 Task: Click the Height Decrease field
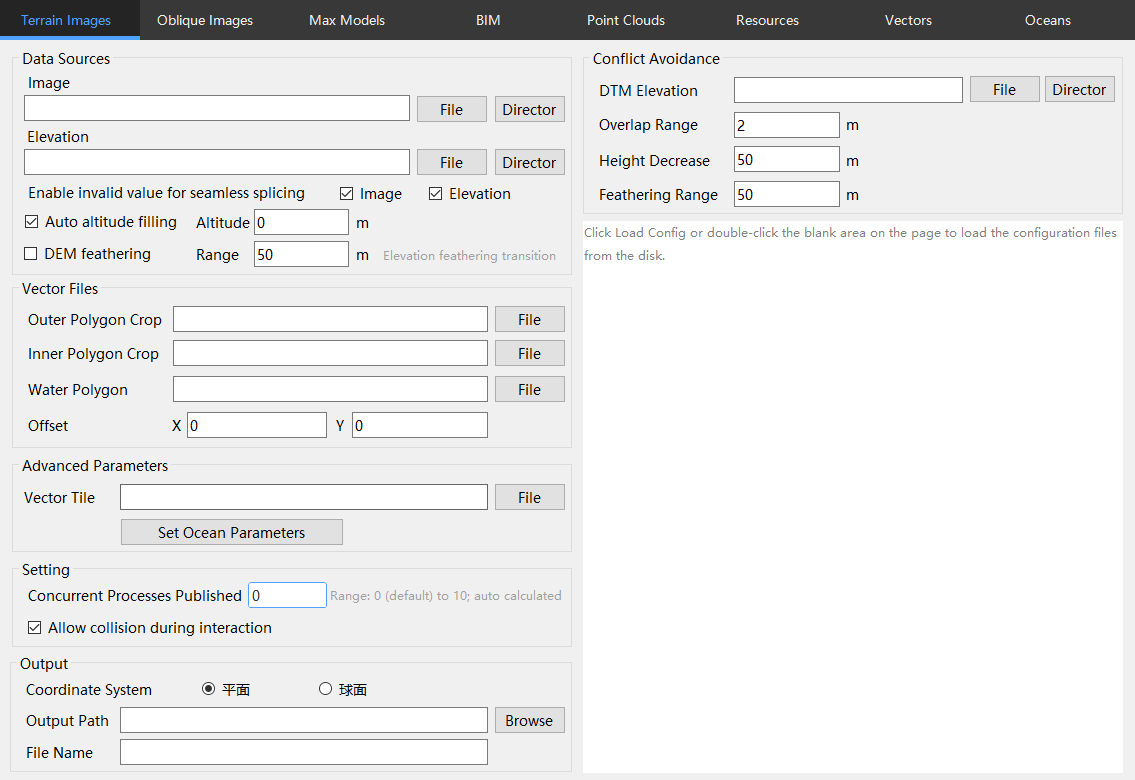[787, 159]
